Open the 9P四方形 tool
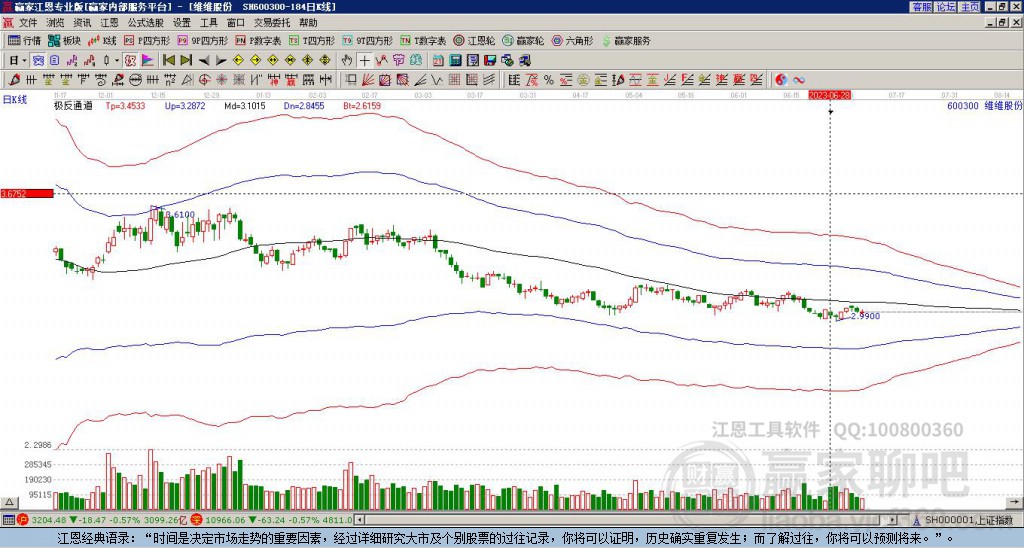Viewport: 1024px width, 548px height. pos(202,40)
